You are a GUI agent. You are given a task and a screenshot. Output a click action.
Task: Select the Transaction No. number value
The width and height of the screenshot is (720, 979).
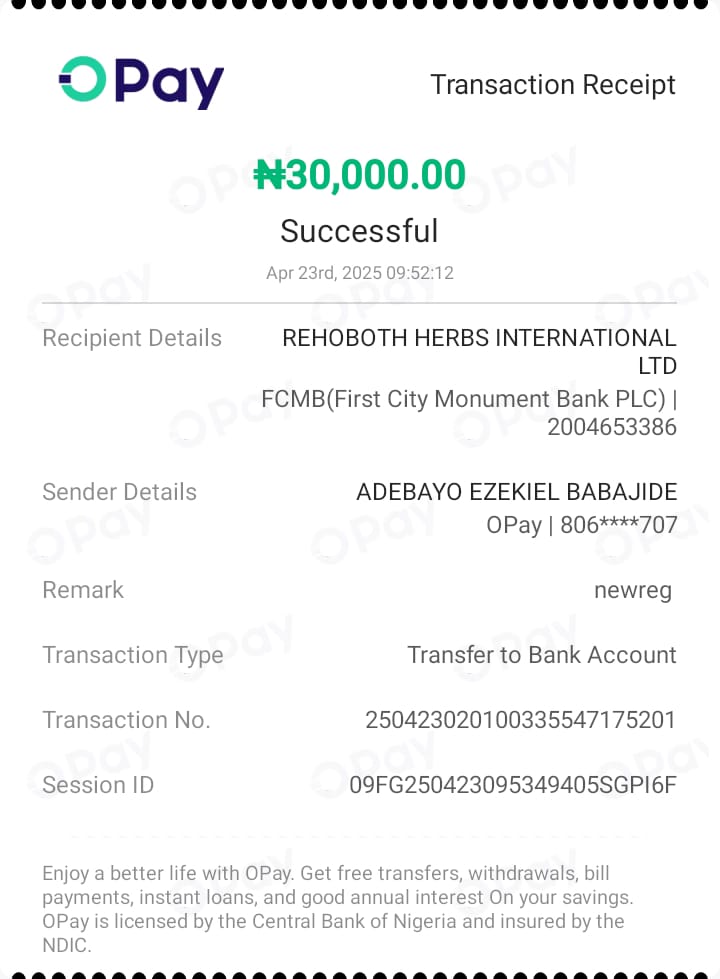pos(520,720)
